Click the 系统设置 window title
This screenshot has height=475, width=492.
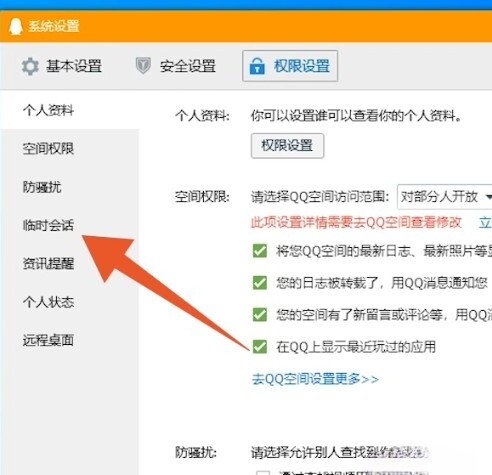pos(54,26)
